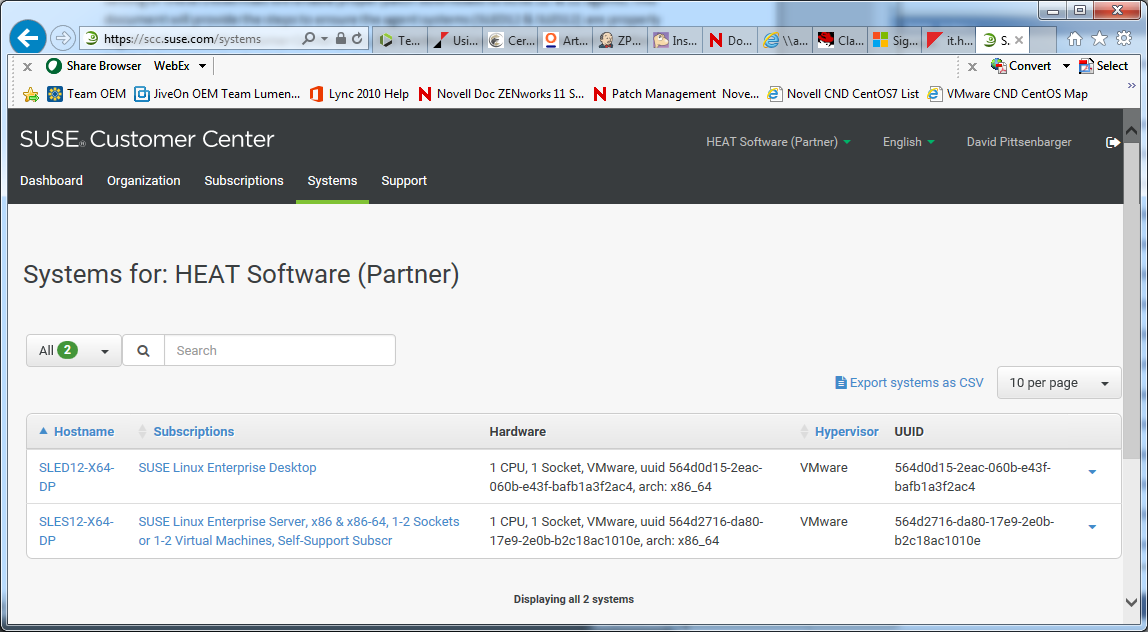This screenshot has width=1148, height=632.
Task: Switch to the ZP... browser tab
Action: point(620,40)
